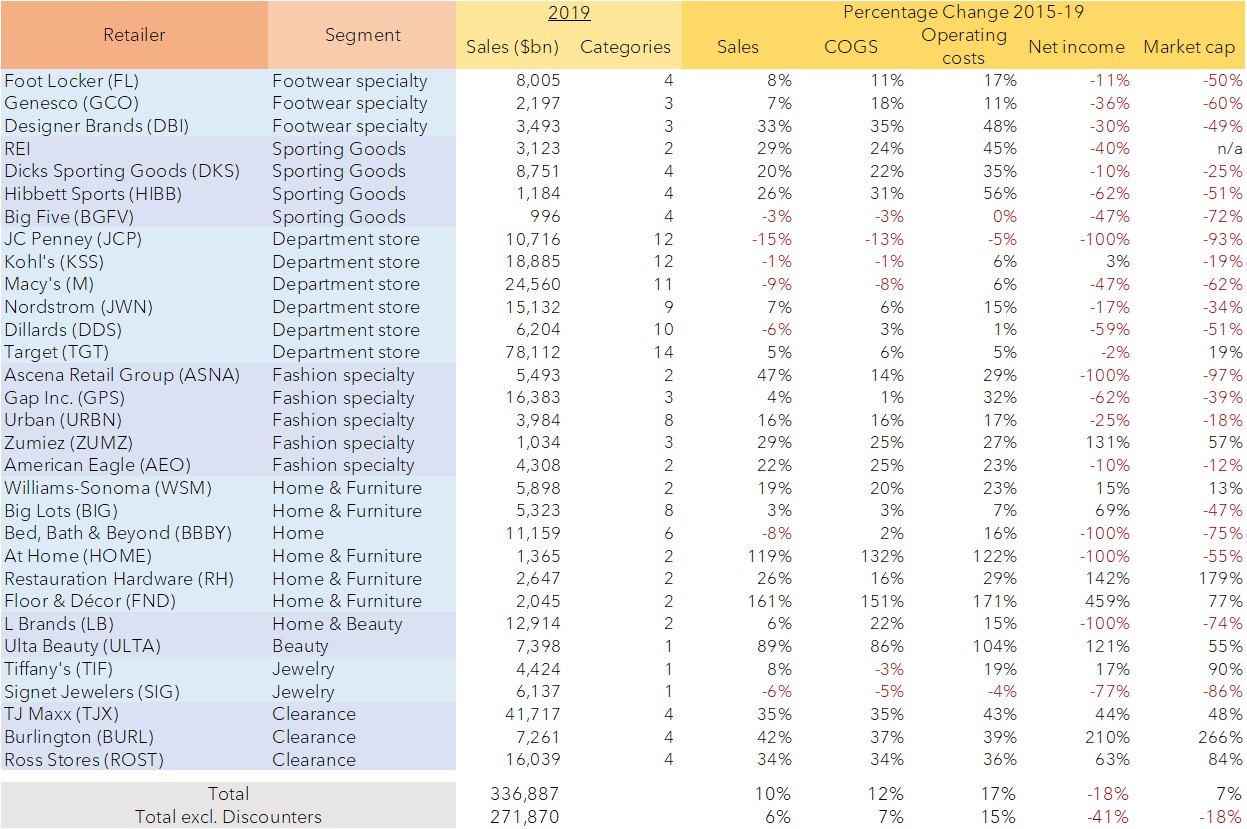Click Total net income change -18%
This screenshot has width=1247, height=829.
point(1109,794)
